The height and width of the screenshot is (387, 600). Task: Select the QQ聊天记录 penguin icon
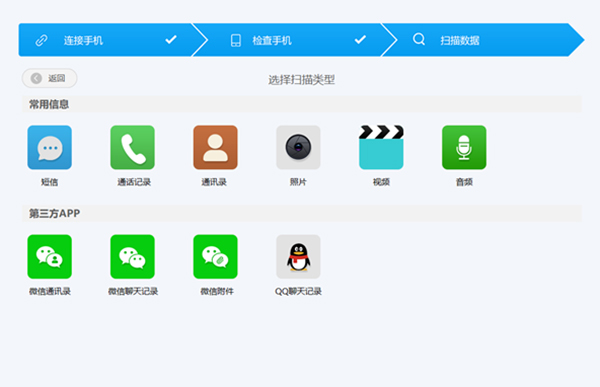[298, 256]
